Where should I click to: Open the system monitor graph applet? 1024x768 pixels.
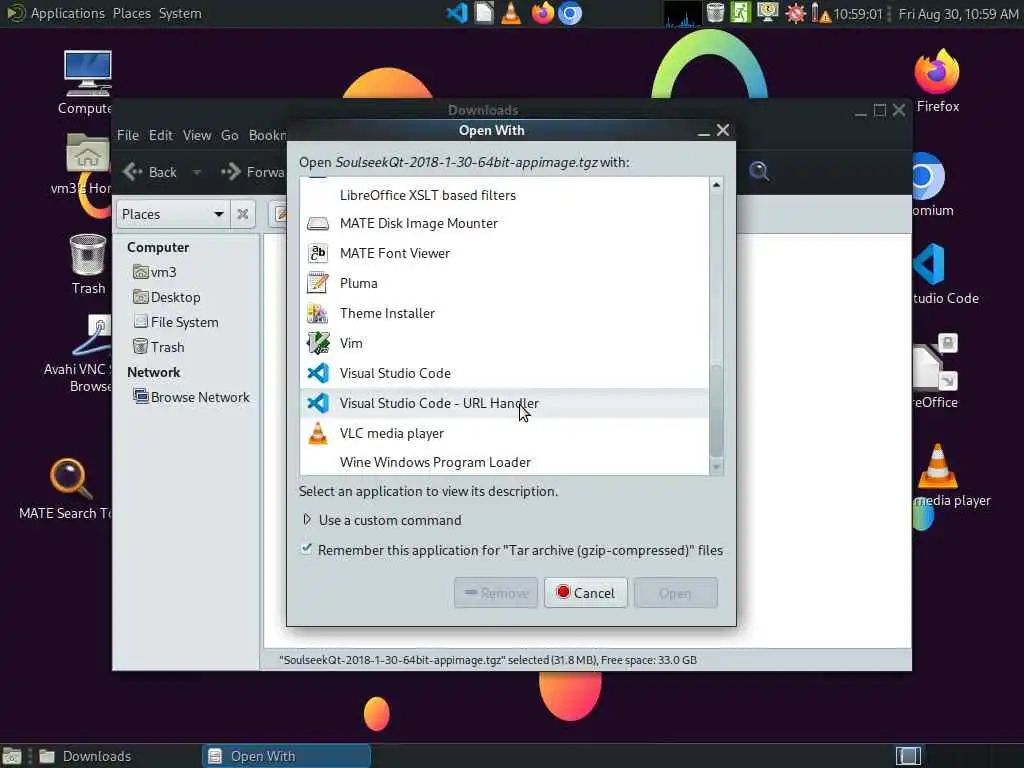coord(682,14)
